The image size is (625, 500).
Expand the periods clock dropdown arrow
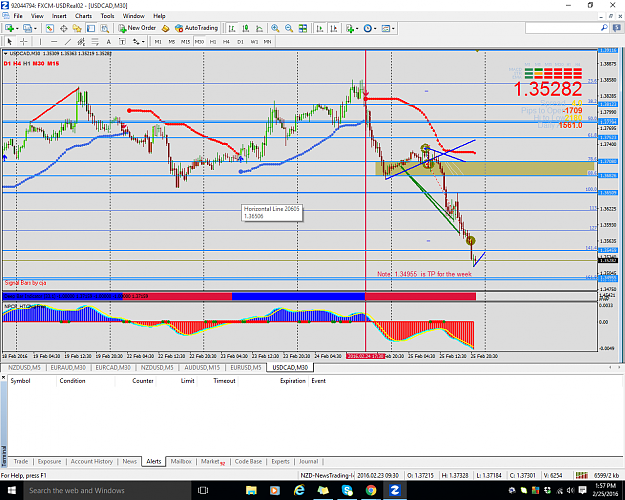pyautogui.click(x=375, y=29)
